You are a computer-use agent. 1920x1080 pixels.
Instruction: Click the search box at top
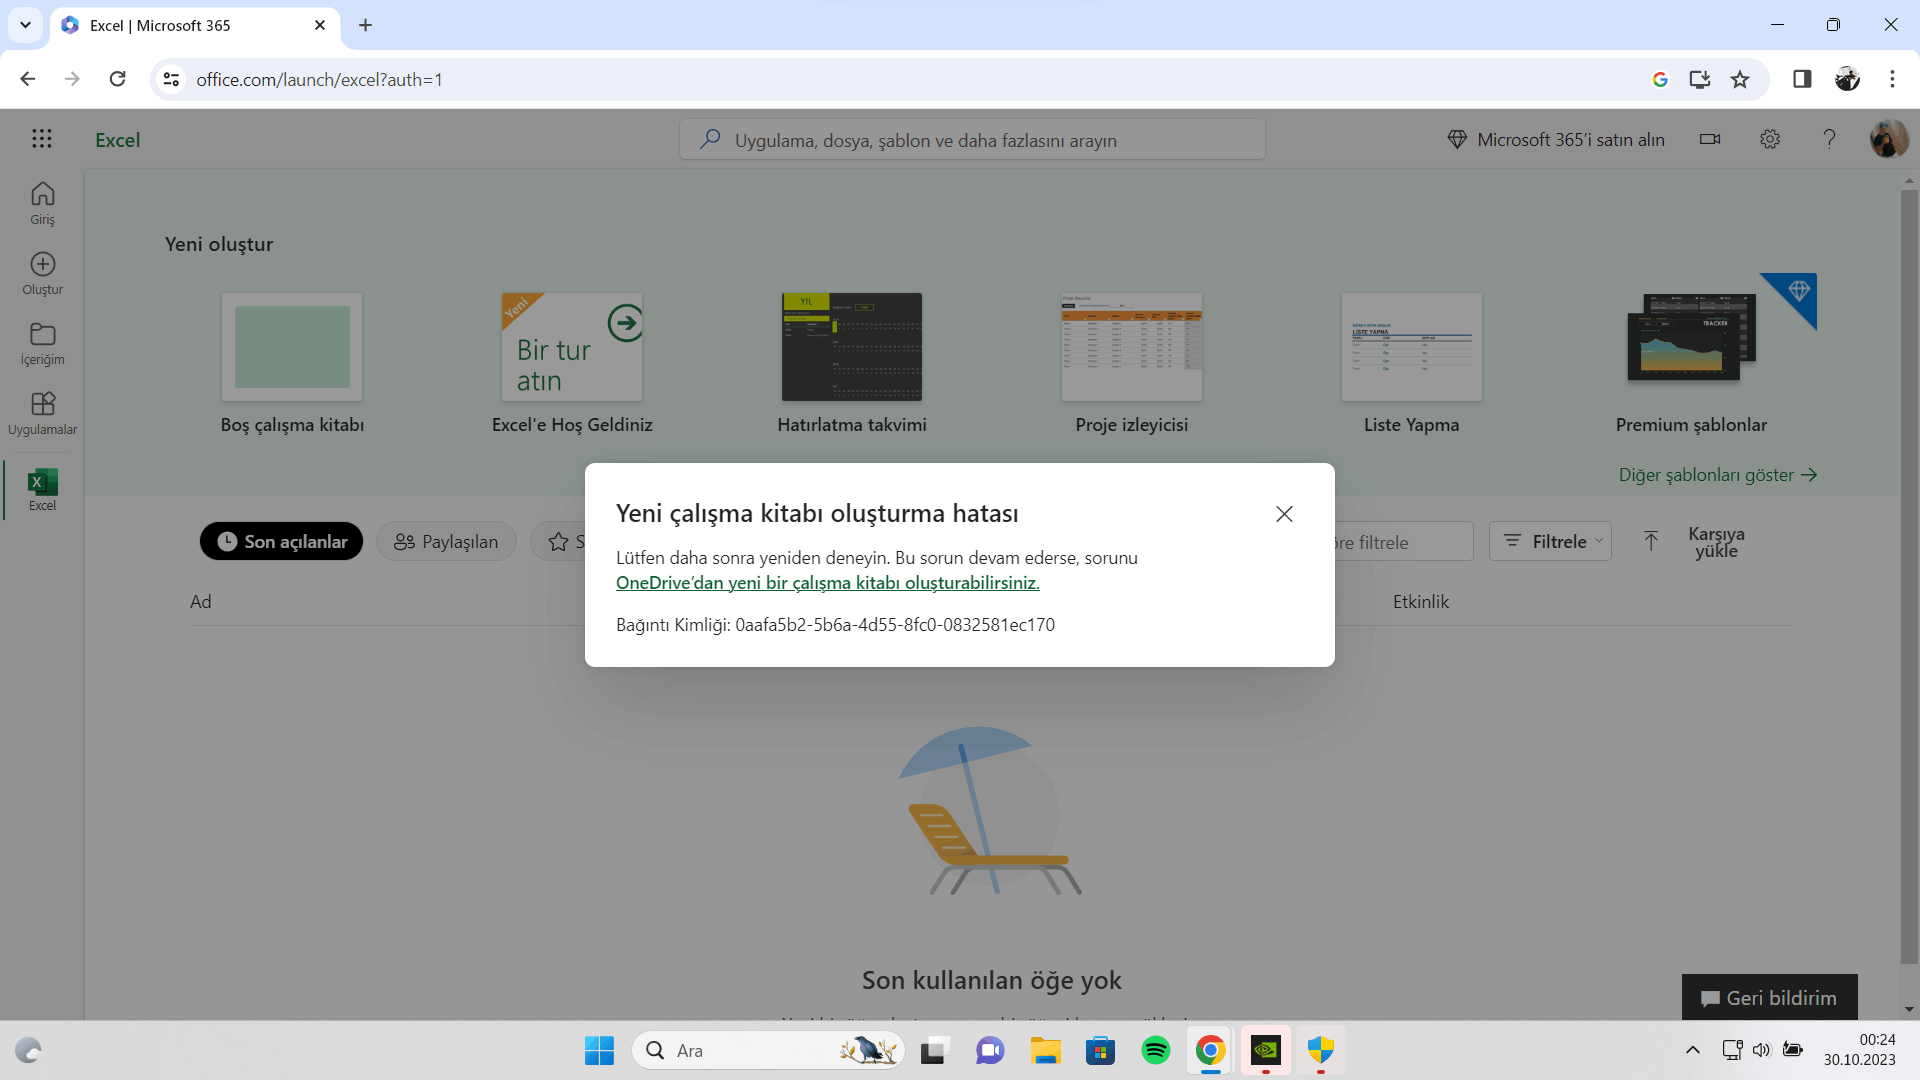click(x=972, y=140)
